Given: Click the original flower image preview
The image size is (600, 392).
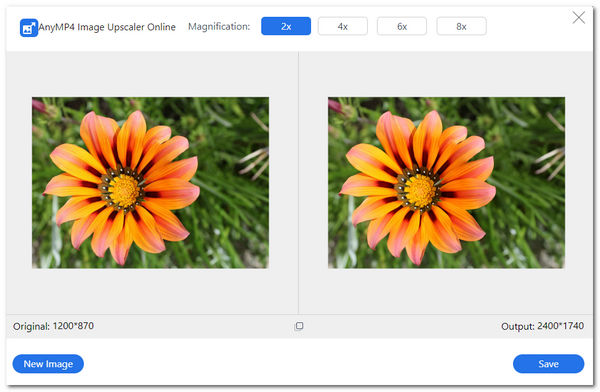Looking at the screenshot, I should [x=150, y=183].
